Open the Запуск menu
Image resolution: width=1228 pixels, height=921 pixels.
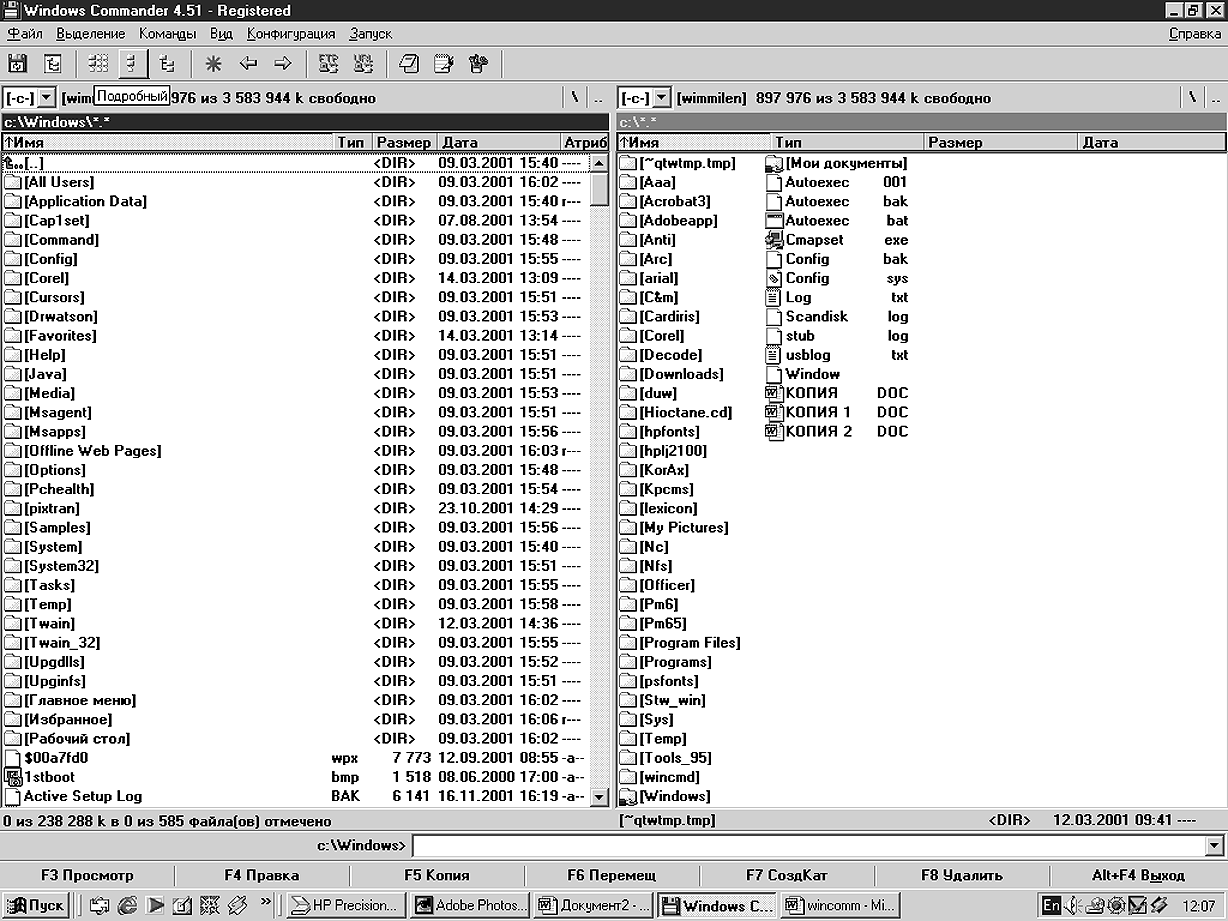point(370,34)
